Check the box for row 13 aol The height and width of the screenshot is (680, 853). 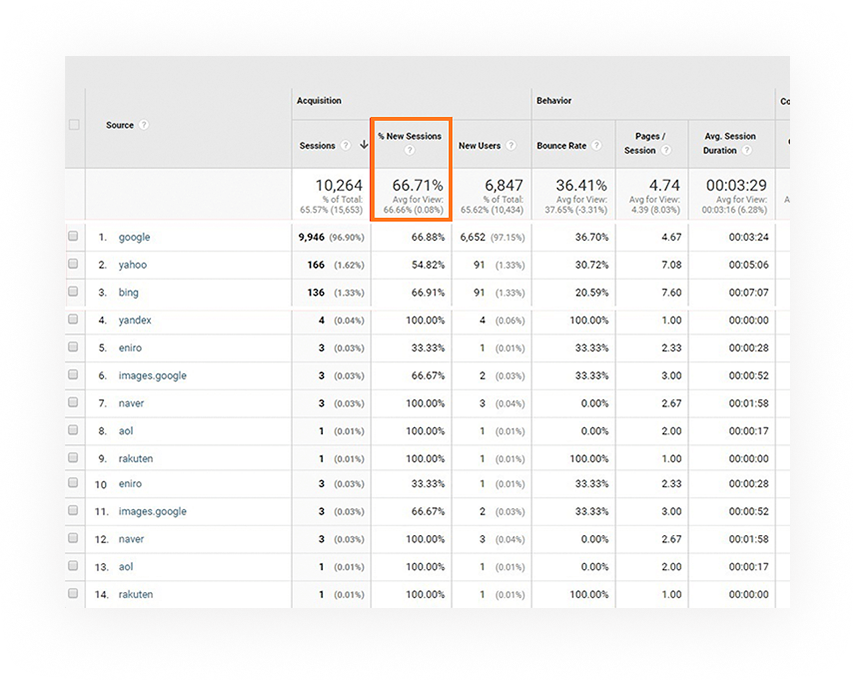(73, 566)
